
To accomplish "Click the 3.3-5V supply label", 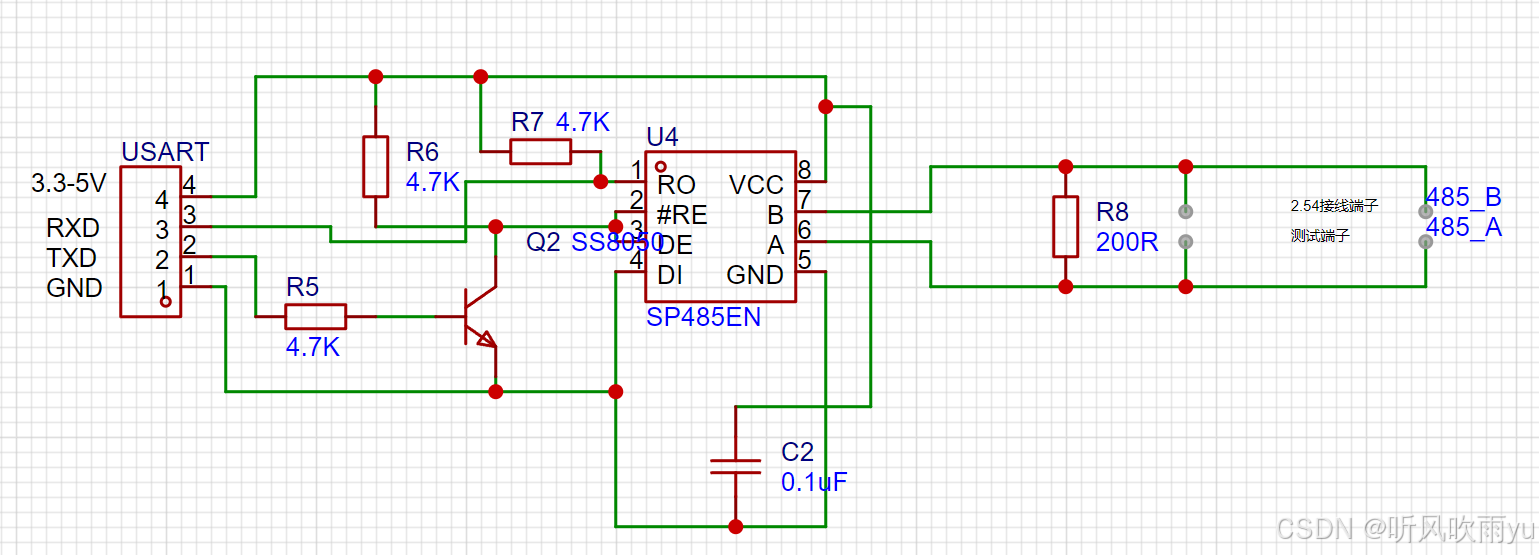I will [x=68, y=184].
